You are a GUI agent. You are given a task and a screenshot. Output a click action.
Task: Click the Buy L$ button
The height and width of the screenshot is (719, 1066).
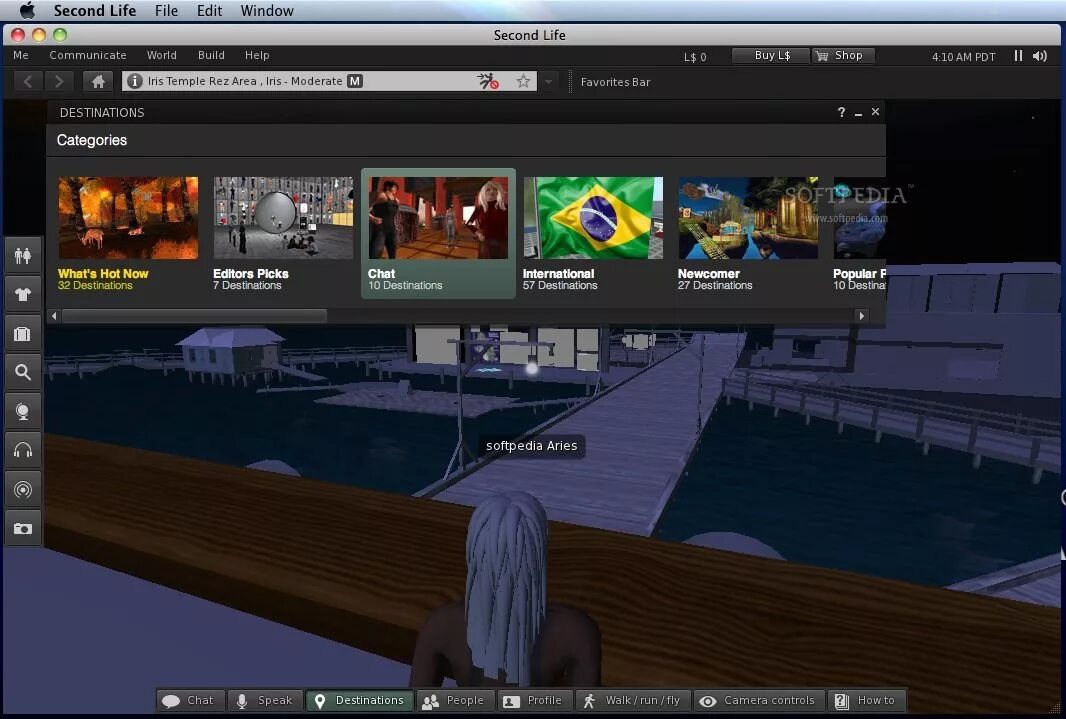pyautogui.click(x=772, y=56)
